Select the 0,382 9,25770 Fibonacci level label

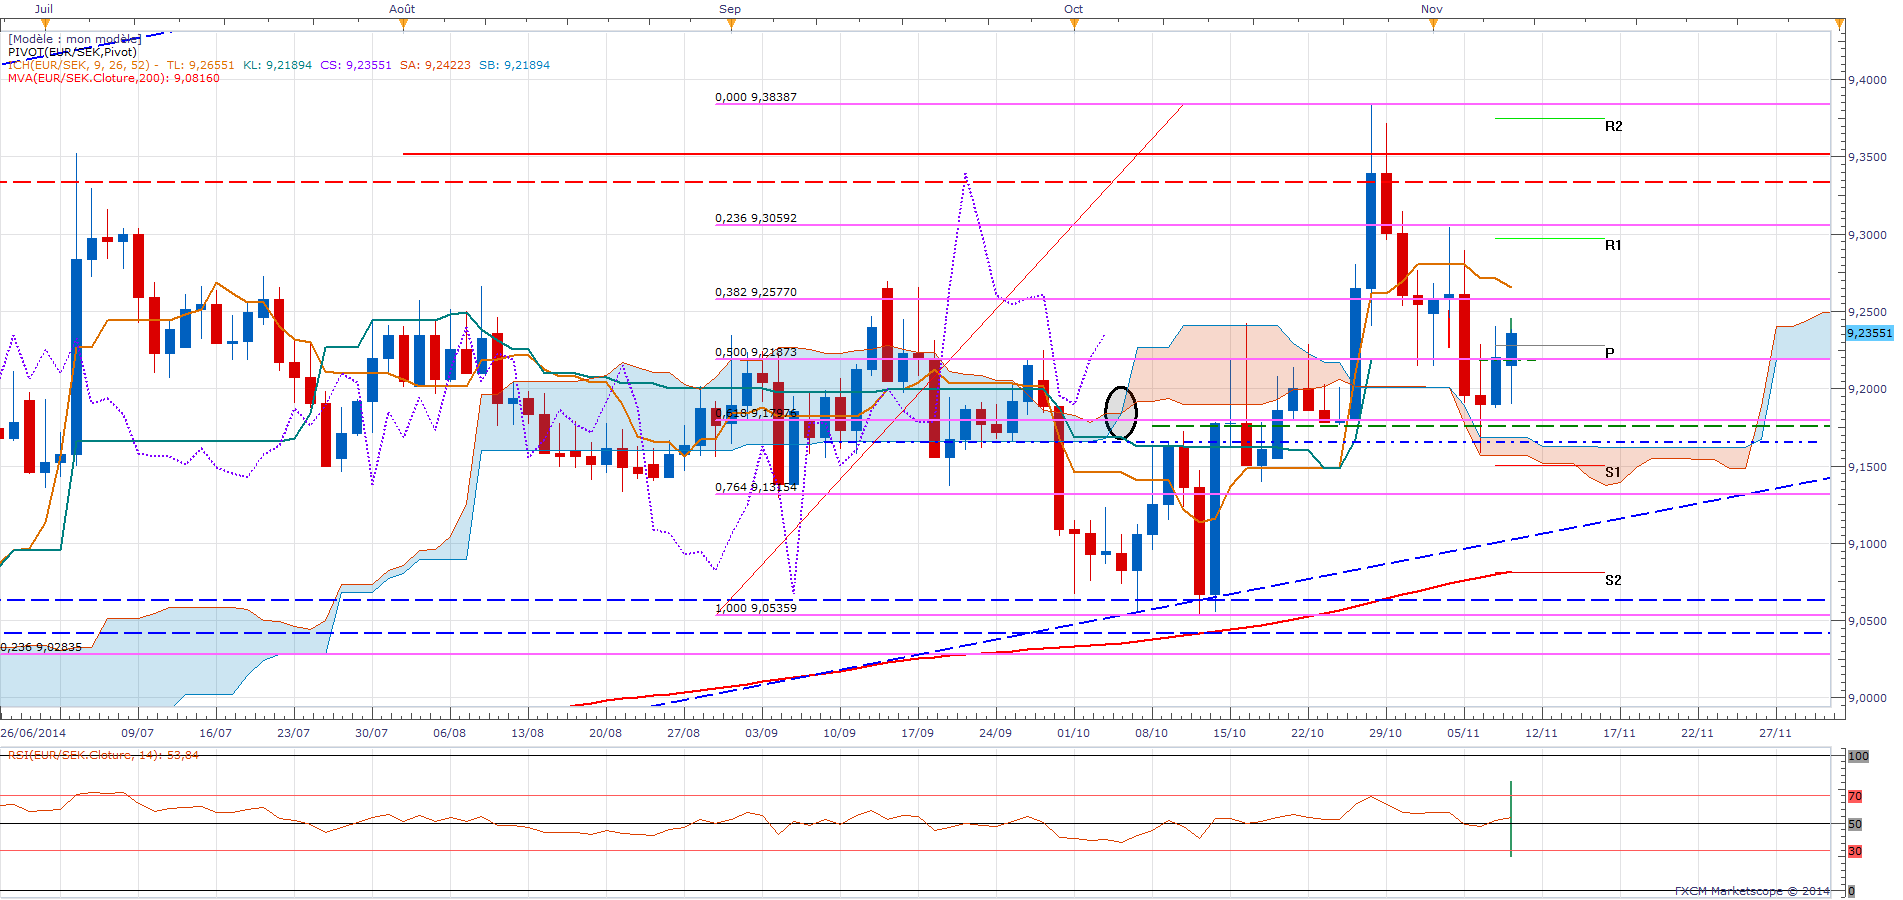[x=755, y=292]
